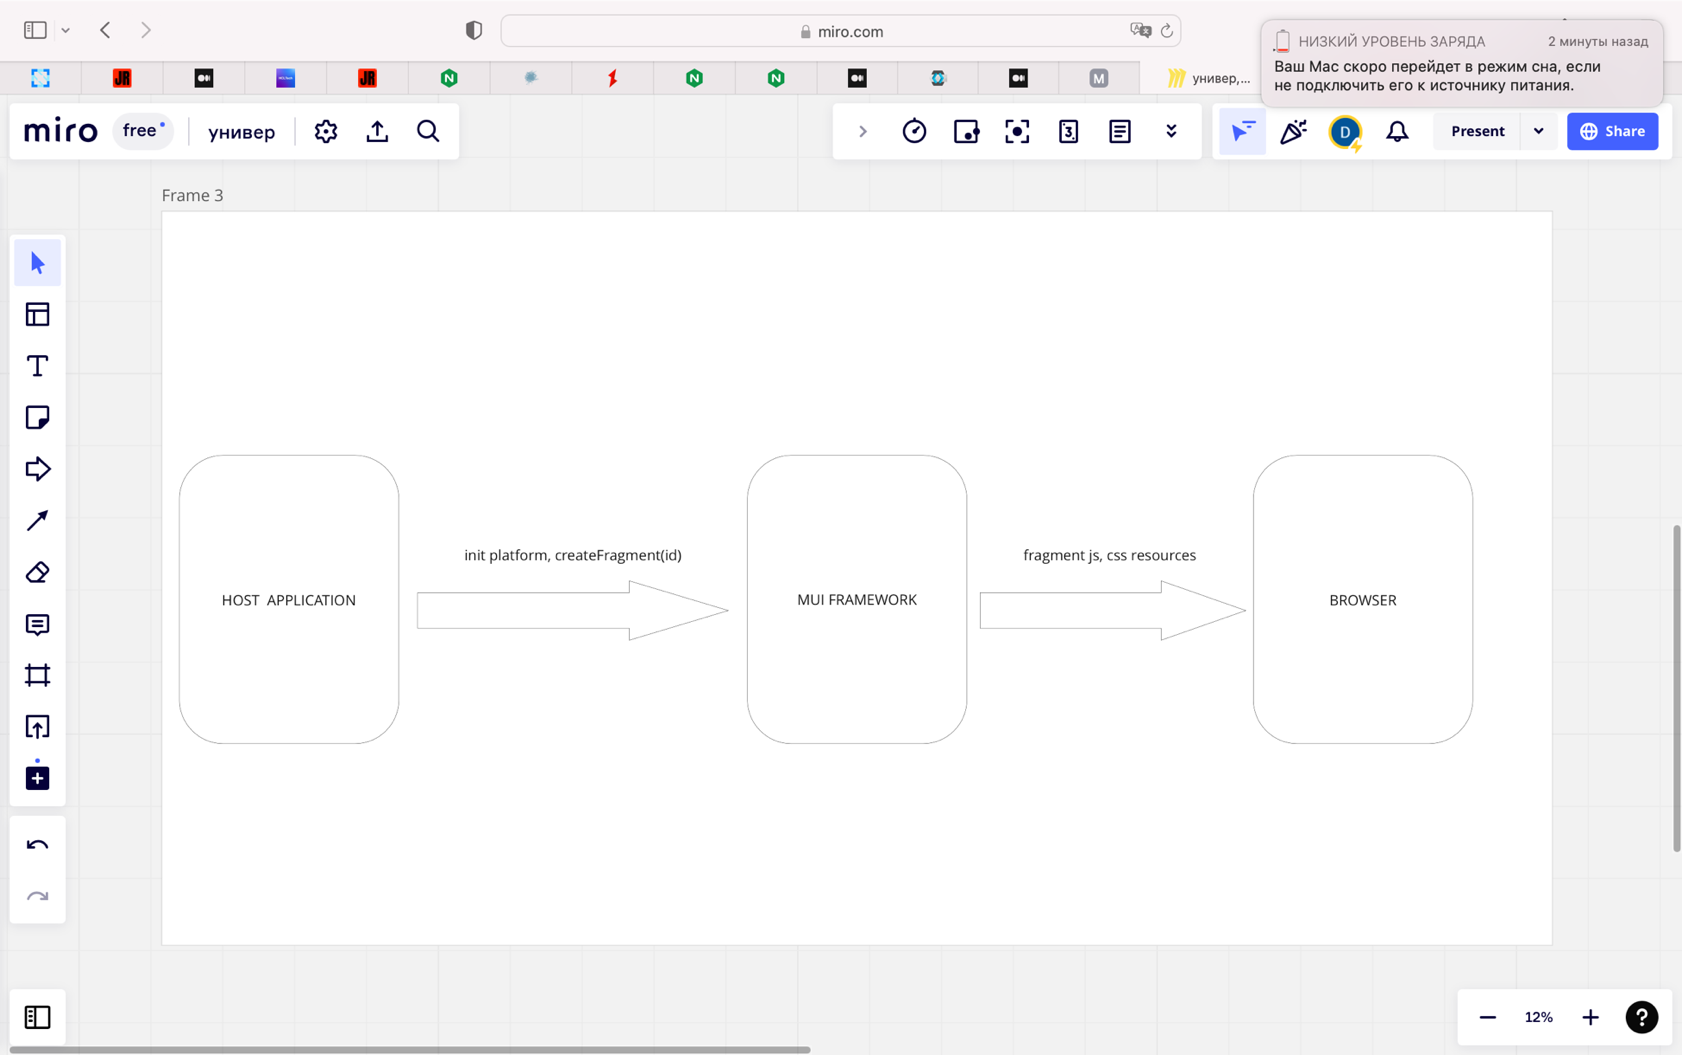Open the help question mark button
This screenshot has width=1682, height=1055.
tap(1641, 1017)
